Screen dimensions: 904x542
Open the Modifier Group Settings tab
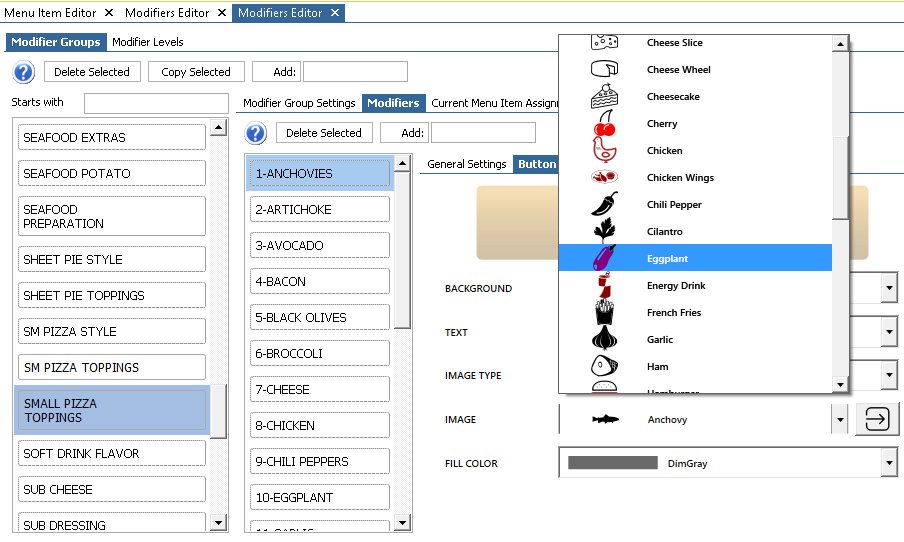coord(299,103)
